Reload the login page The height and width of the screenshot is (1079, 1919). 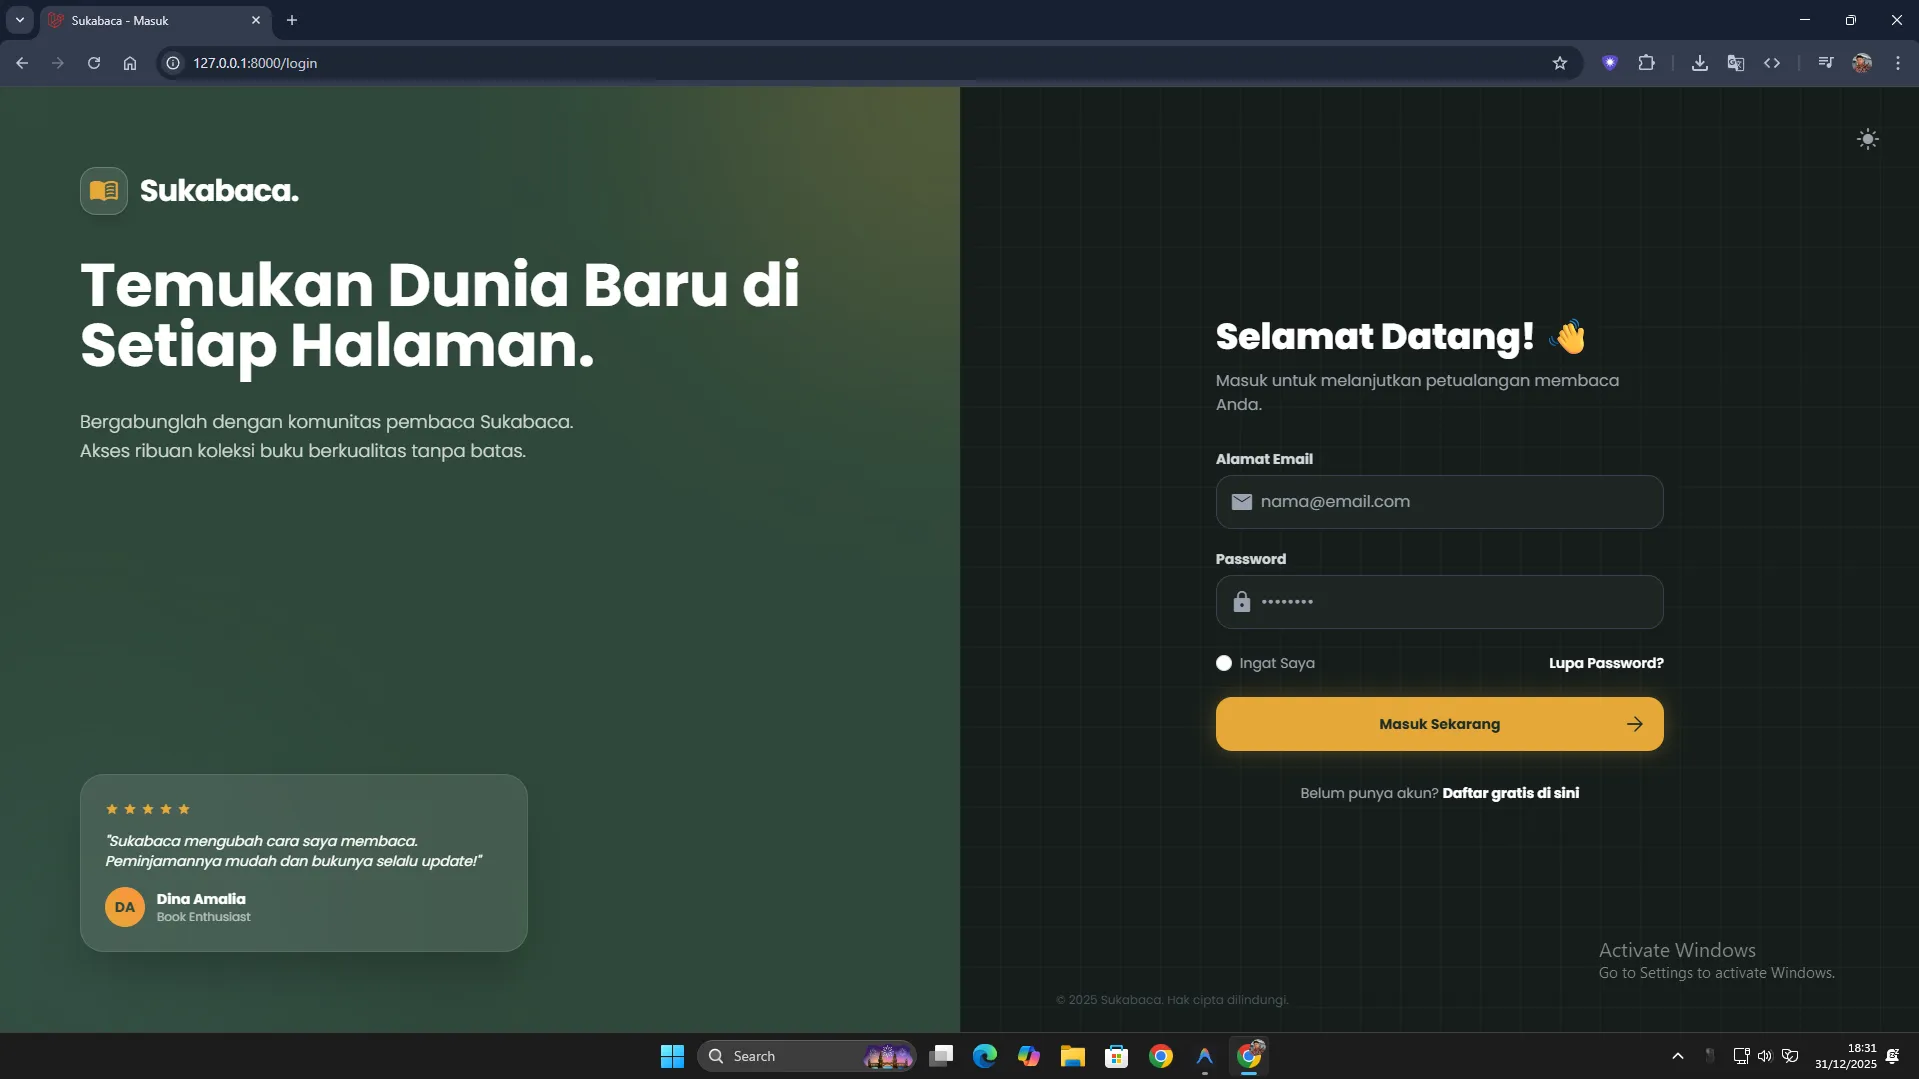[x=94, y=63]
